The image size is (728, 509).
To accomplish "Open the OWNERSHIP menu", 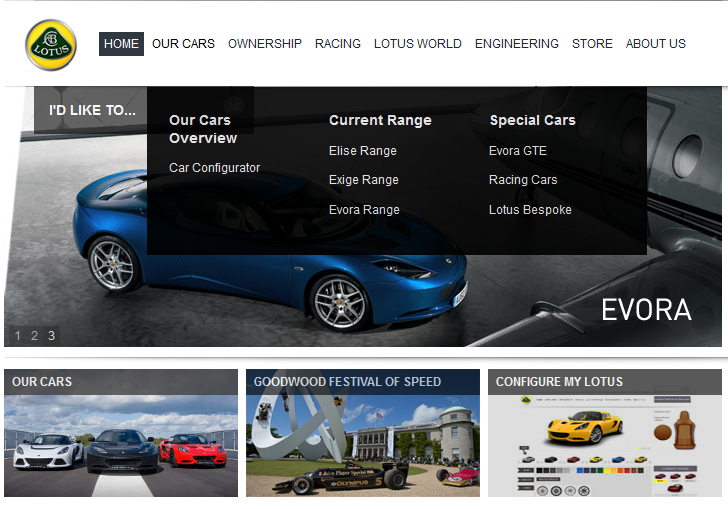I will pos(265,44).
